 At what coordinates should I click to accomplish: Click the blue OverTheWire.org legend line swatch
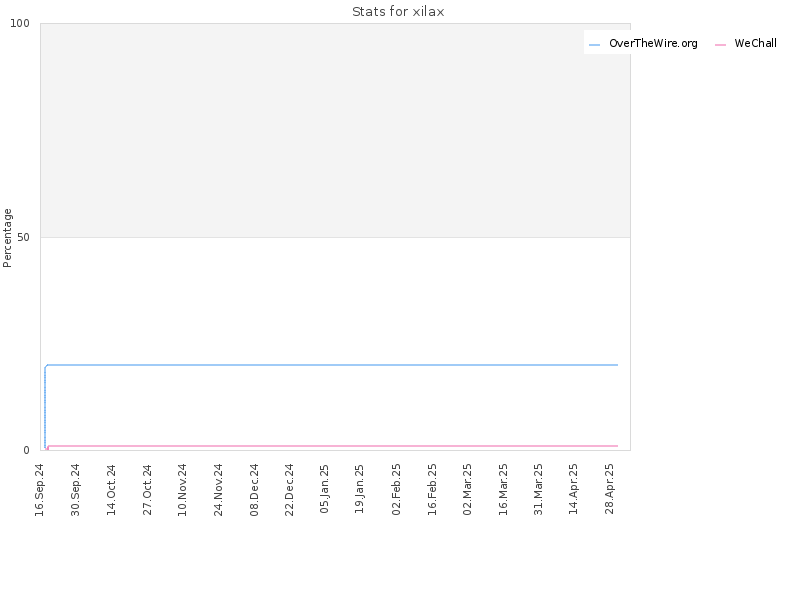(594, 45)
